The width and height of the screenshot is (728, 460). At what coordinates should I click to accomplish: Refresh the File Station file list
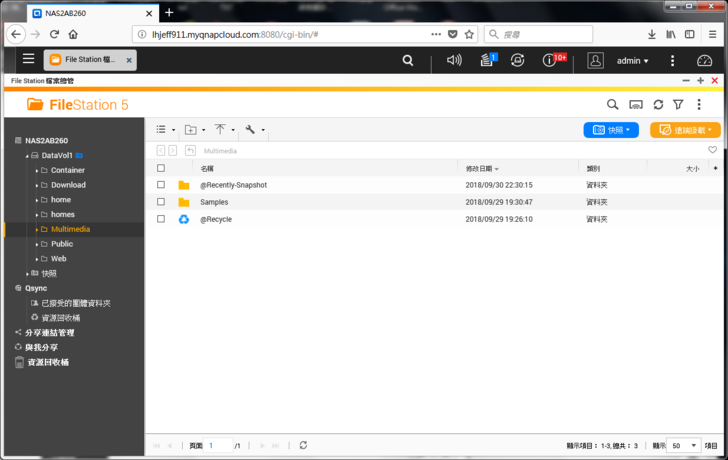pyautogui.click(x=658, y=104)
